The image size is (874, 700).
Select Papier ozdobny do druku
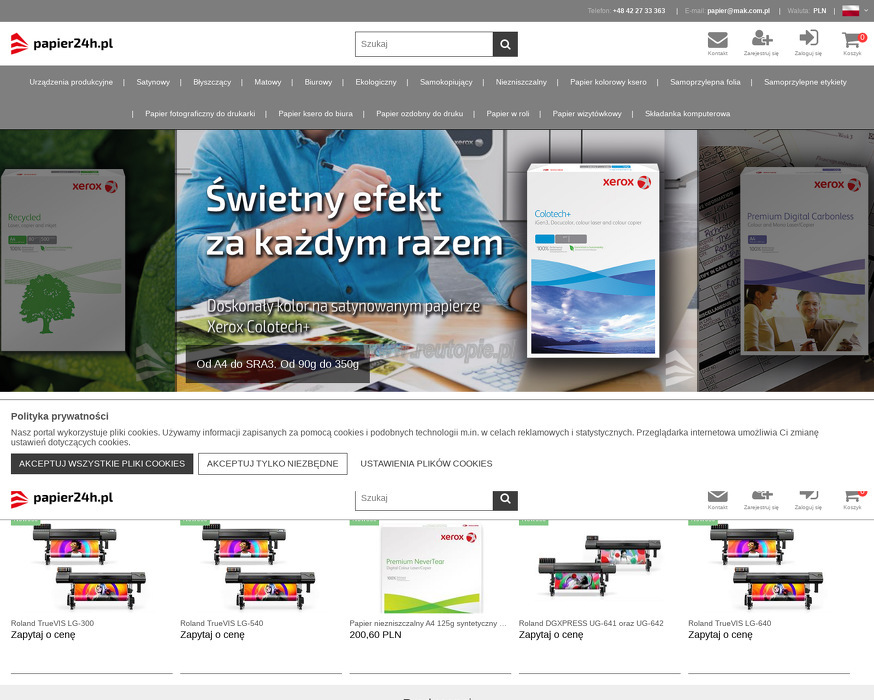419,114
